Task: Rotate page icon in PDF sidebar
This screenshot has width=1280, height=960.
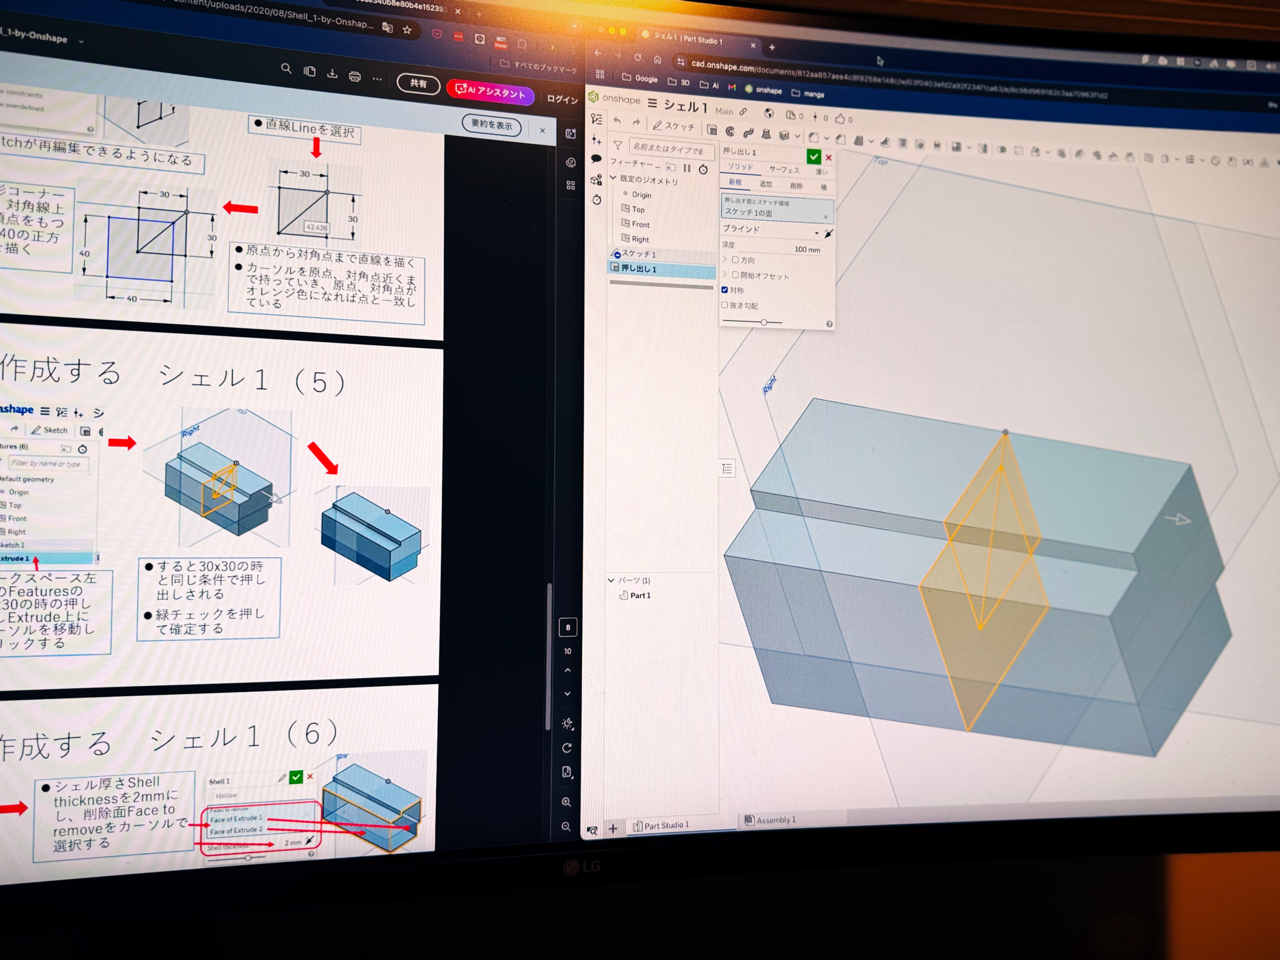Action: 567,747
